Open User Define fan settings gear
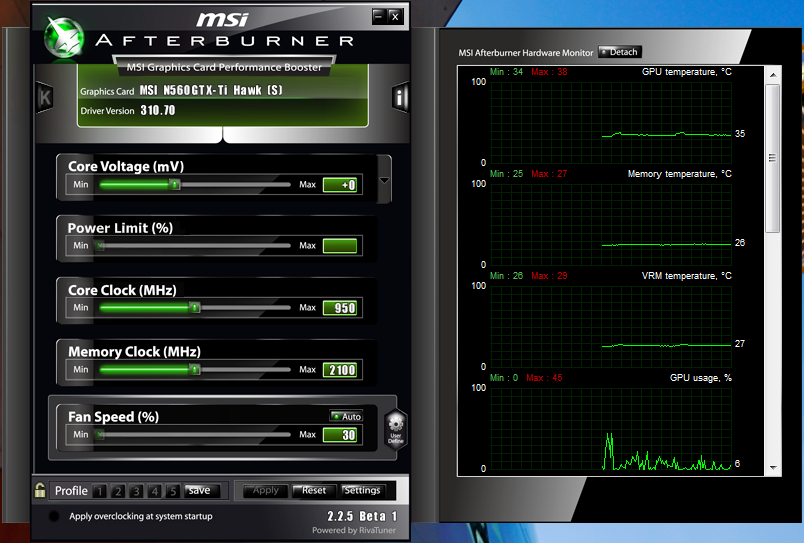This screenshot has width=804, height=543. coord(396,429)
